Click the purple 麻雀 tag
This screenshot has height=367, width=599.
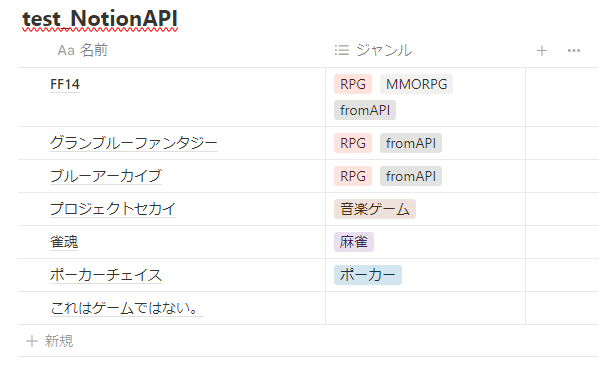tap(354, 242)
